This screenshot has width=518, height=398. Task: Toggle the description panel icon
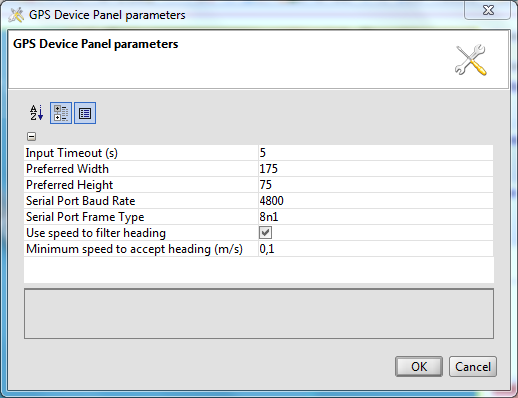tap(85, 113)
